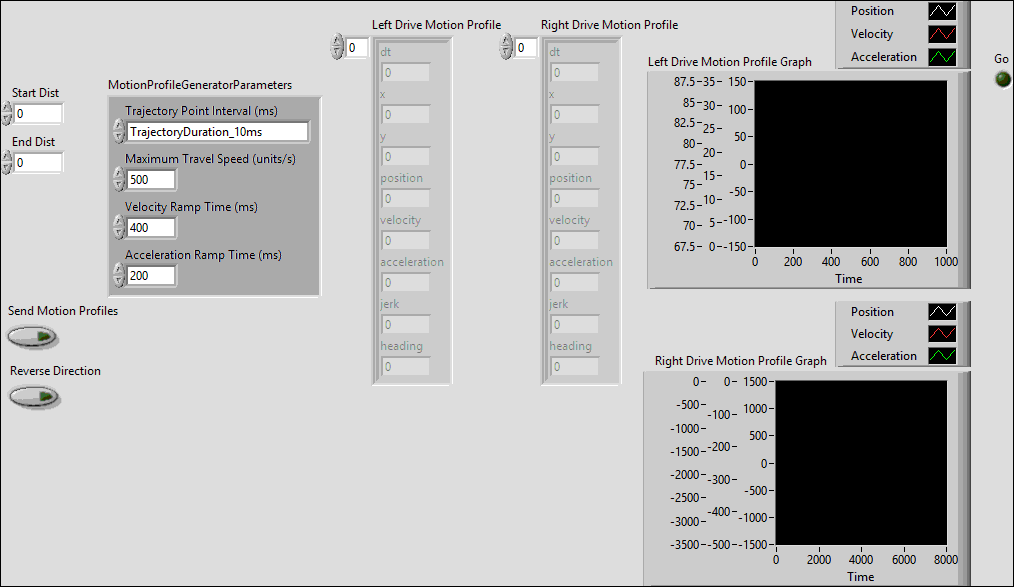Click the red Velocity waveform icon on Left graph
Viewport: 1014px width, 587px height.
point(941,33)
